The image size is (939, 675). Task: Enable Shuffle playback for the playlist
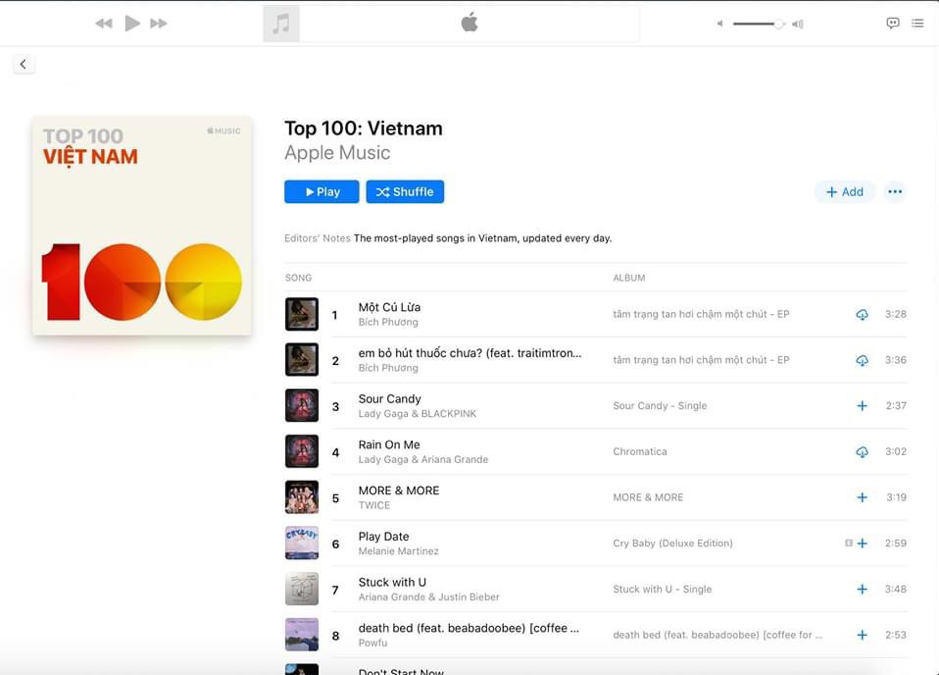404,191
